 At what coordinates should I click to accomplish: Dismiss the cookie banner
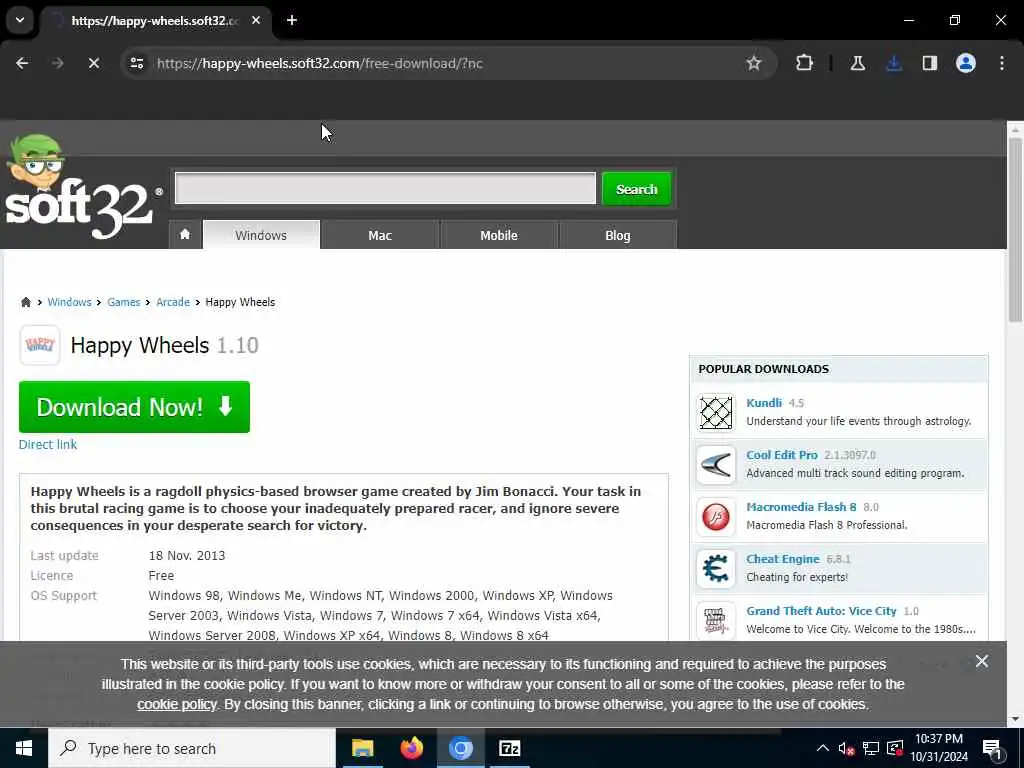[x=982, y=661]
